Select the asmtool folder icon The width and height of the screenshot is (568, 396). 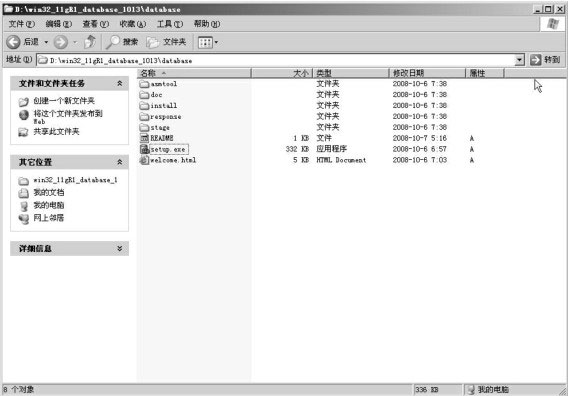pos(144,84)
